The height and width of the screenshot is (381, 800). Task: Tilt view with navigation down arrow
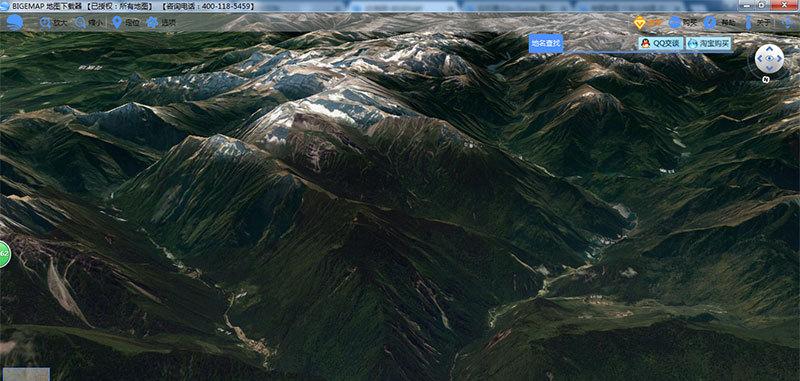pos(769,69)
